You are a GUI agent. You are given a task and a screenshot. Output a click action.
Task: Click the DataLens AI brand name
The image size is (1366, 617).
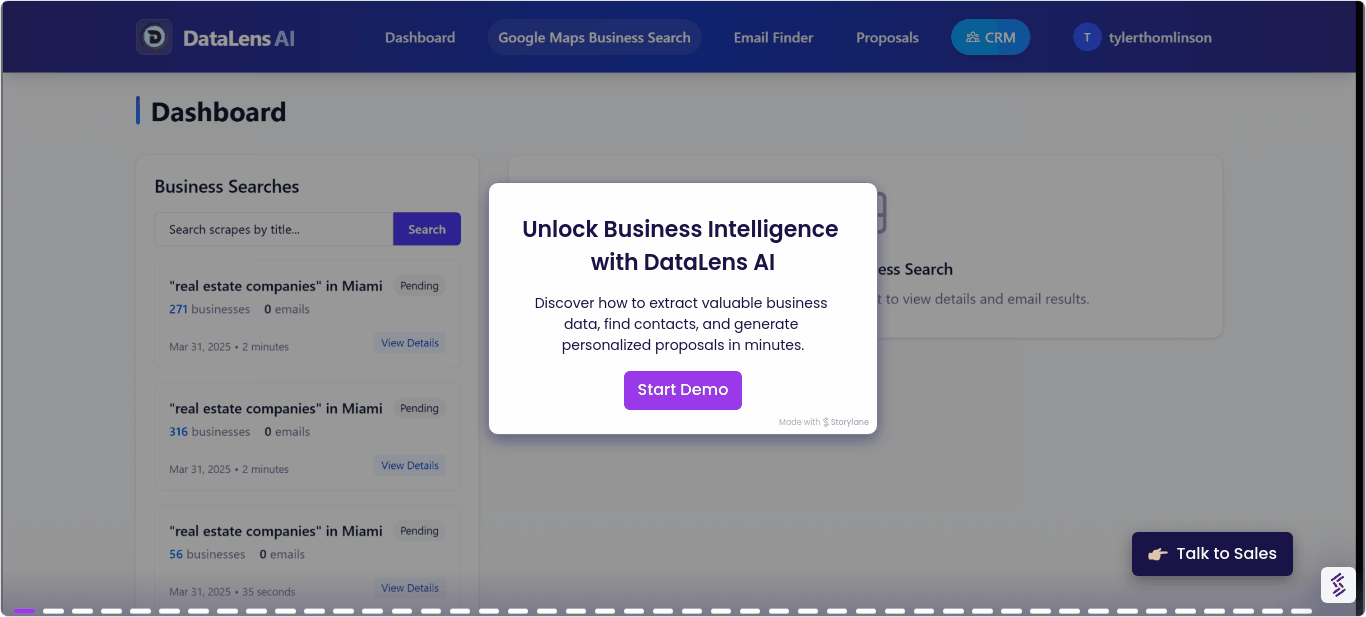coord(239,38)
